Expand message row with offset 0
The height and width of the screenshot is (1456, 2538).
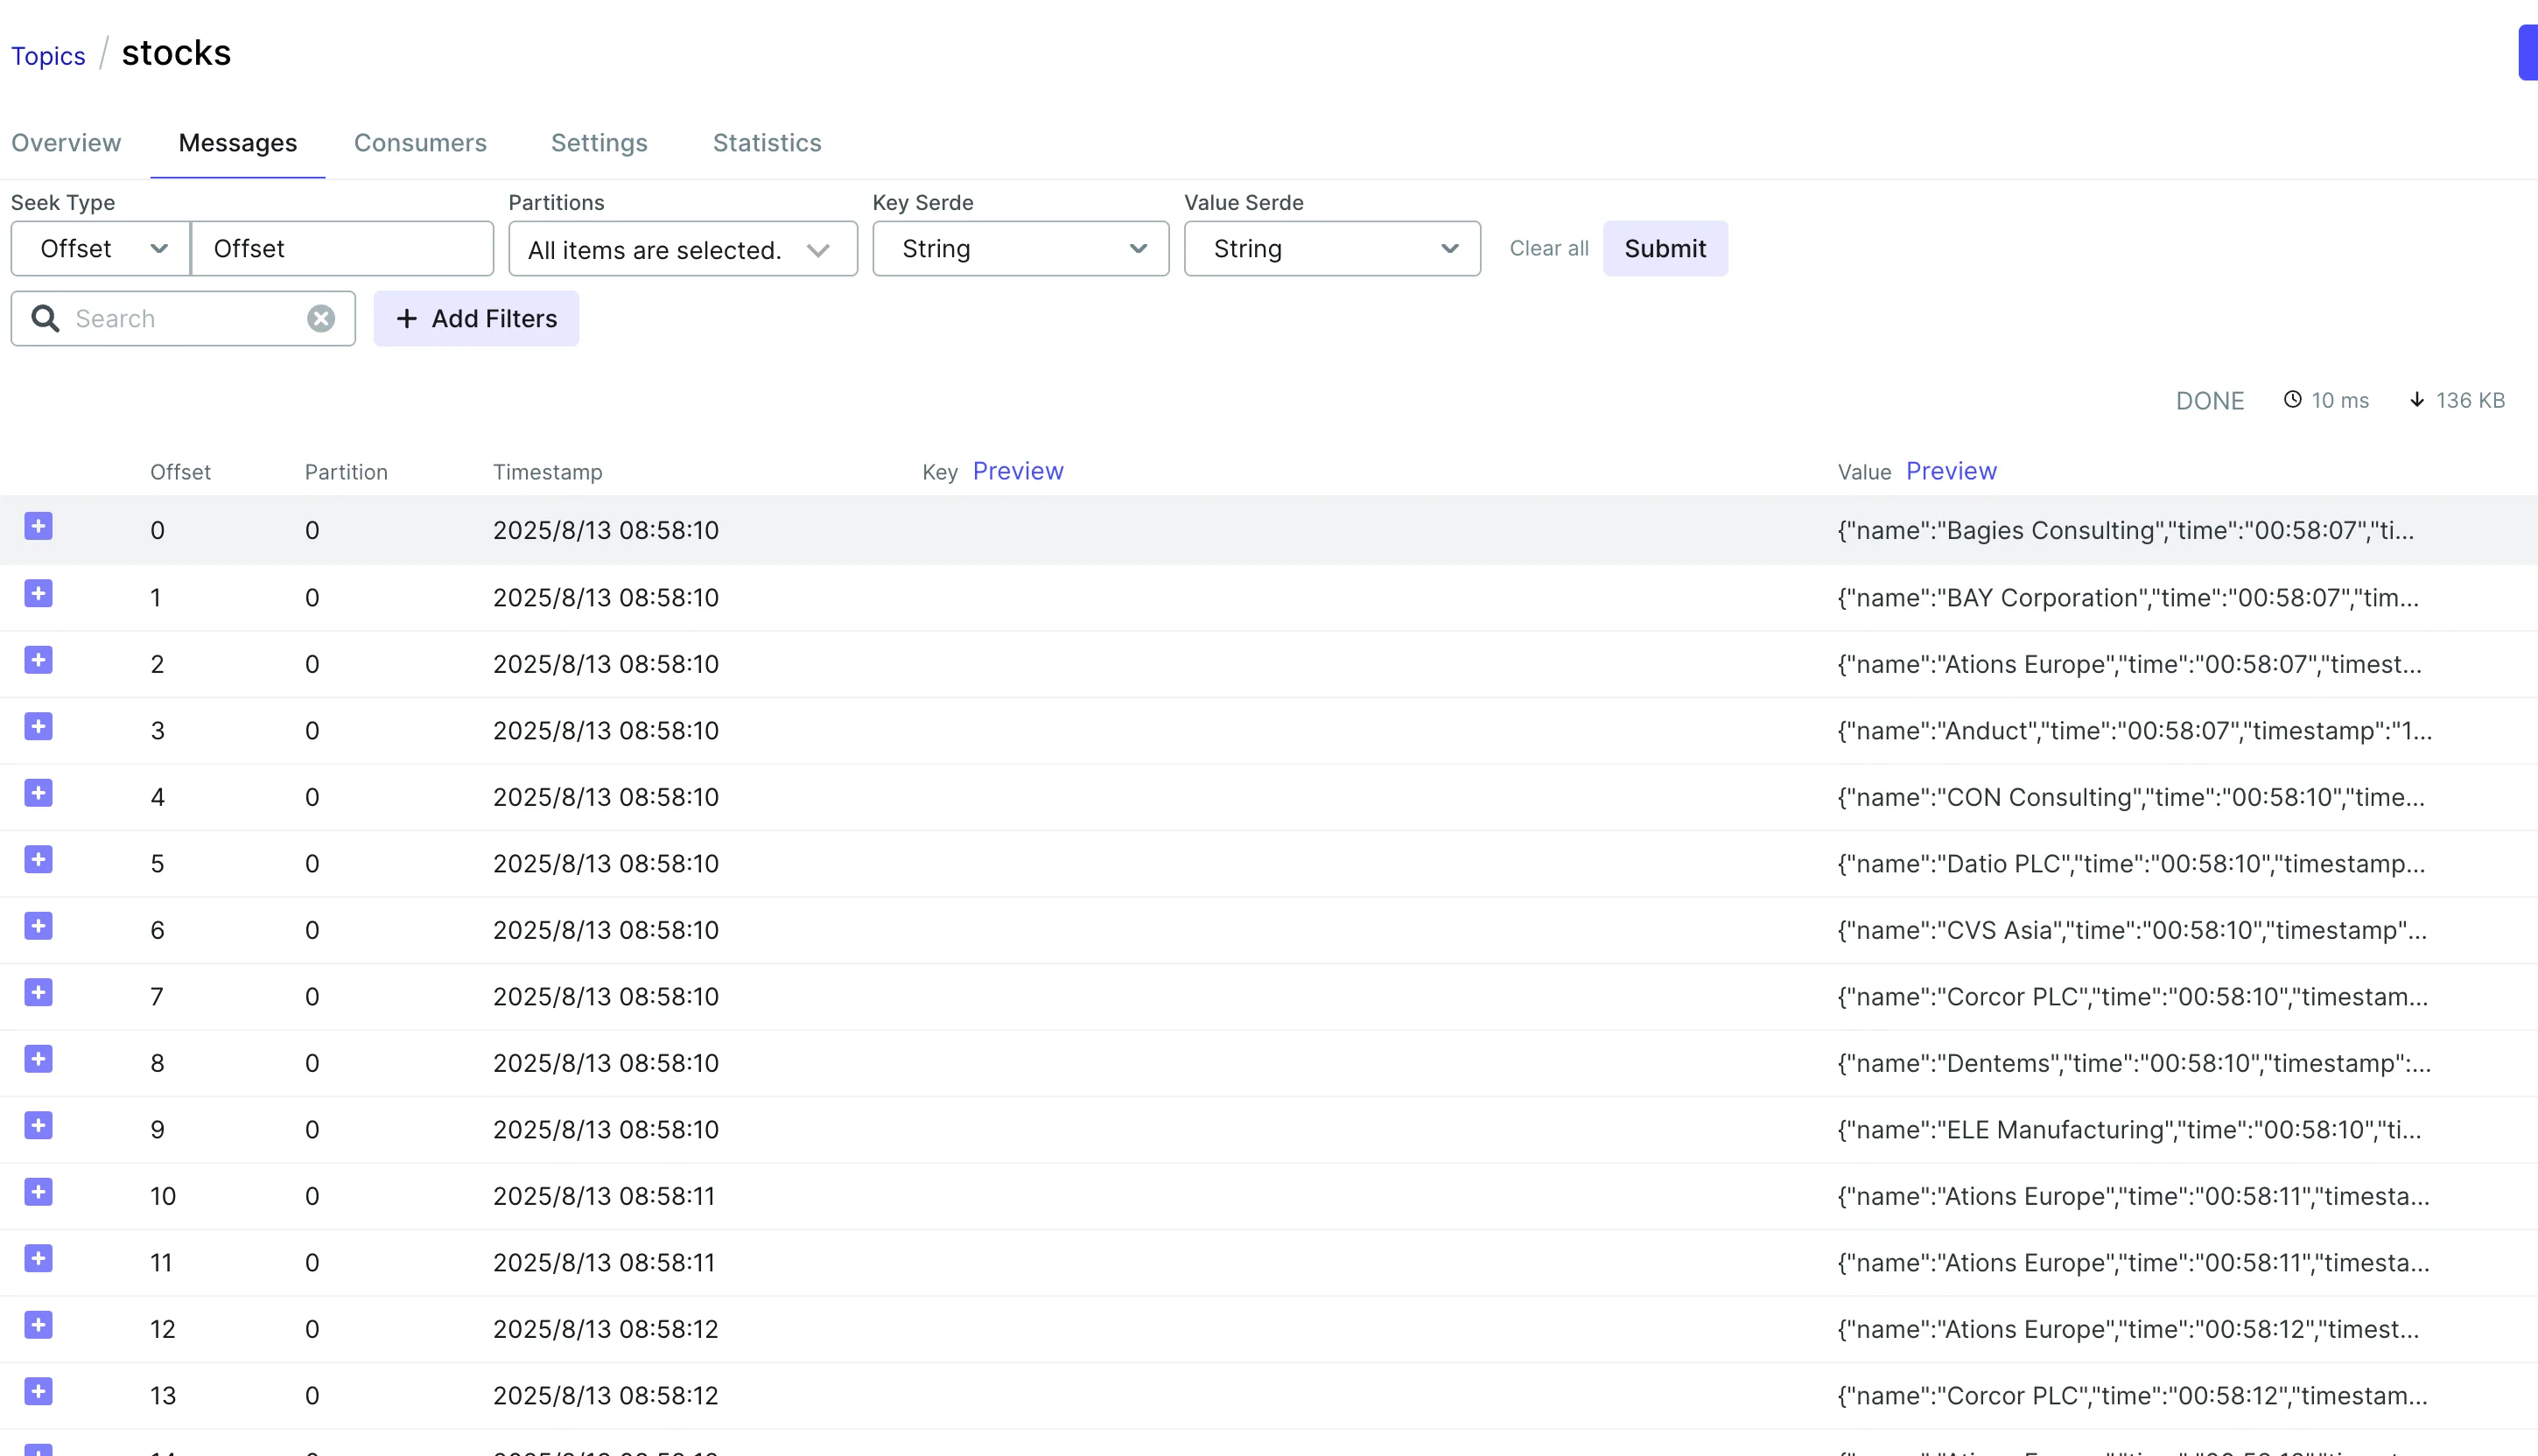[38, 527]
